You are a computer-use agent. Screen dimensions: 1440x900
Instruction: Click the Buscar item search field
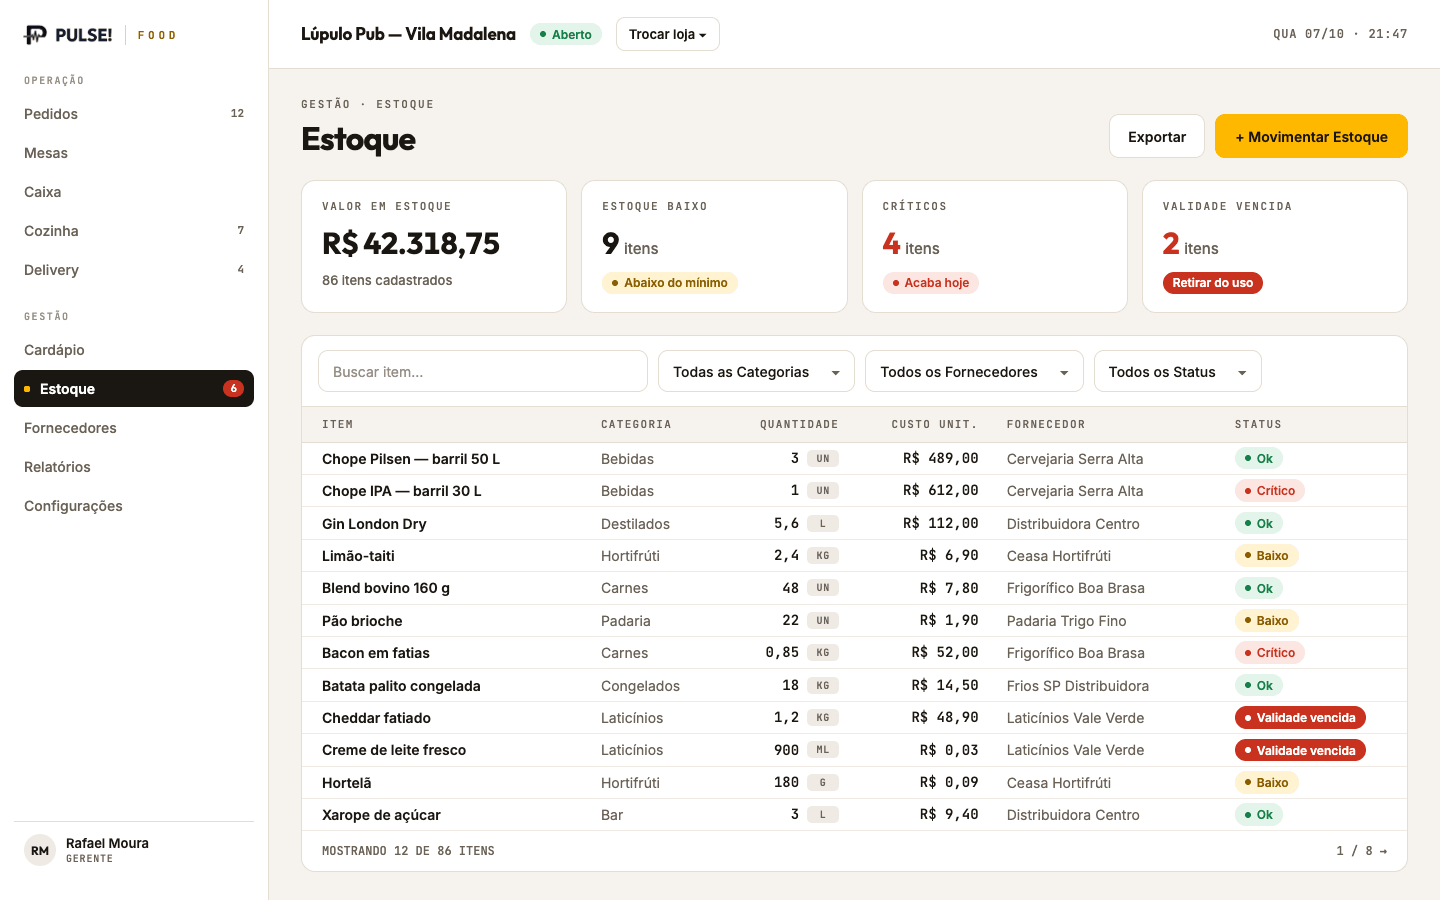pyautogui.click(x=483, y=371)
